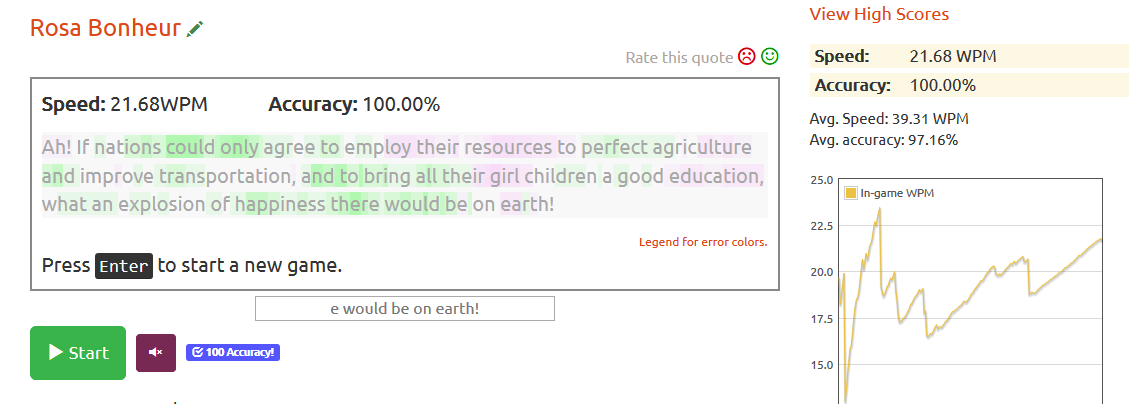This screenshot has height=404, width=1129.
Task: Click the Avg. accuracy 97.16% text
Action: click(883, 139)
